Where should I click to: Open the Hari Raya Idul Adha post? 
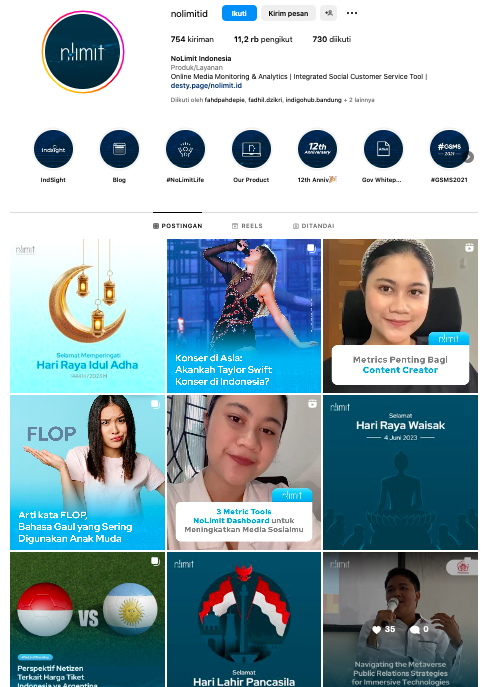88,316
